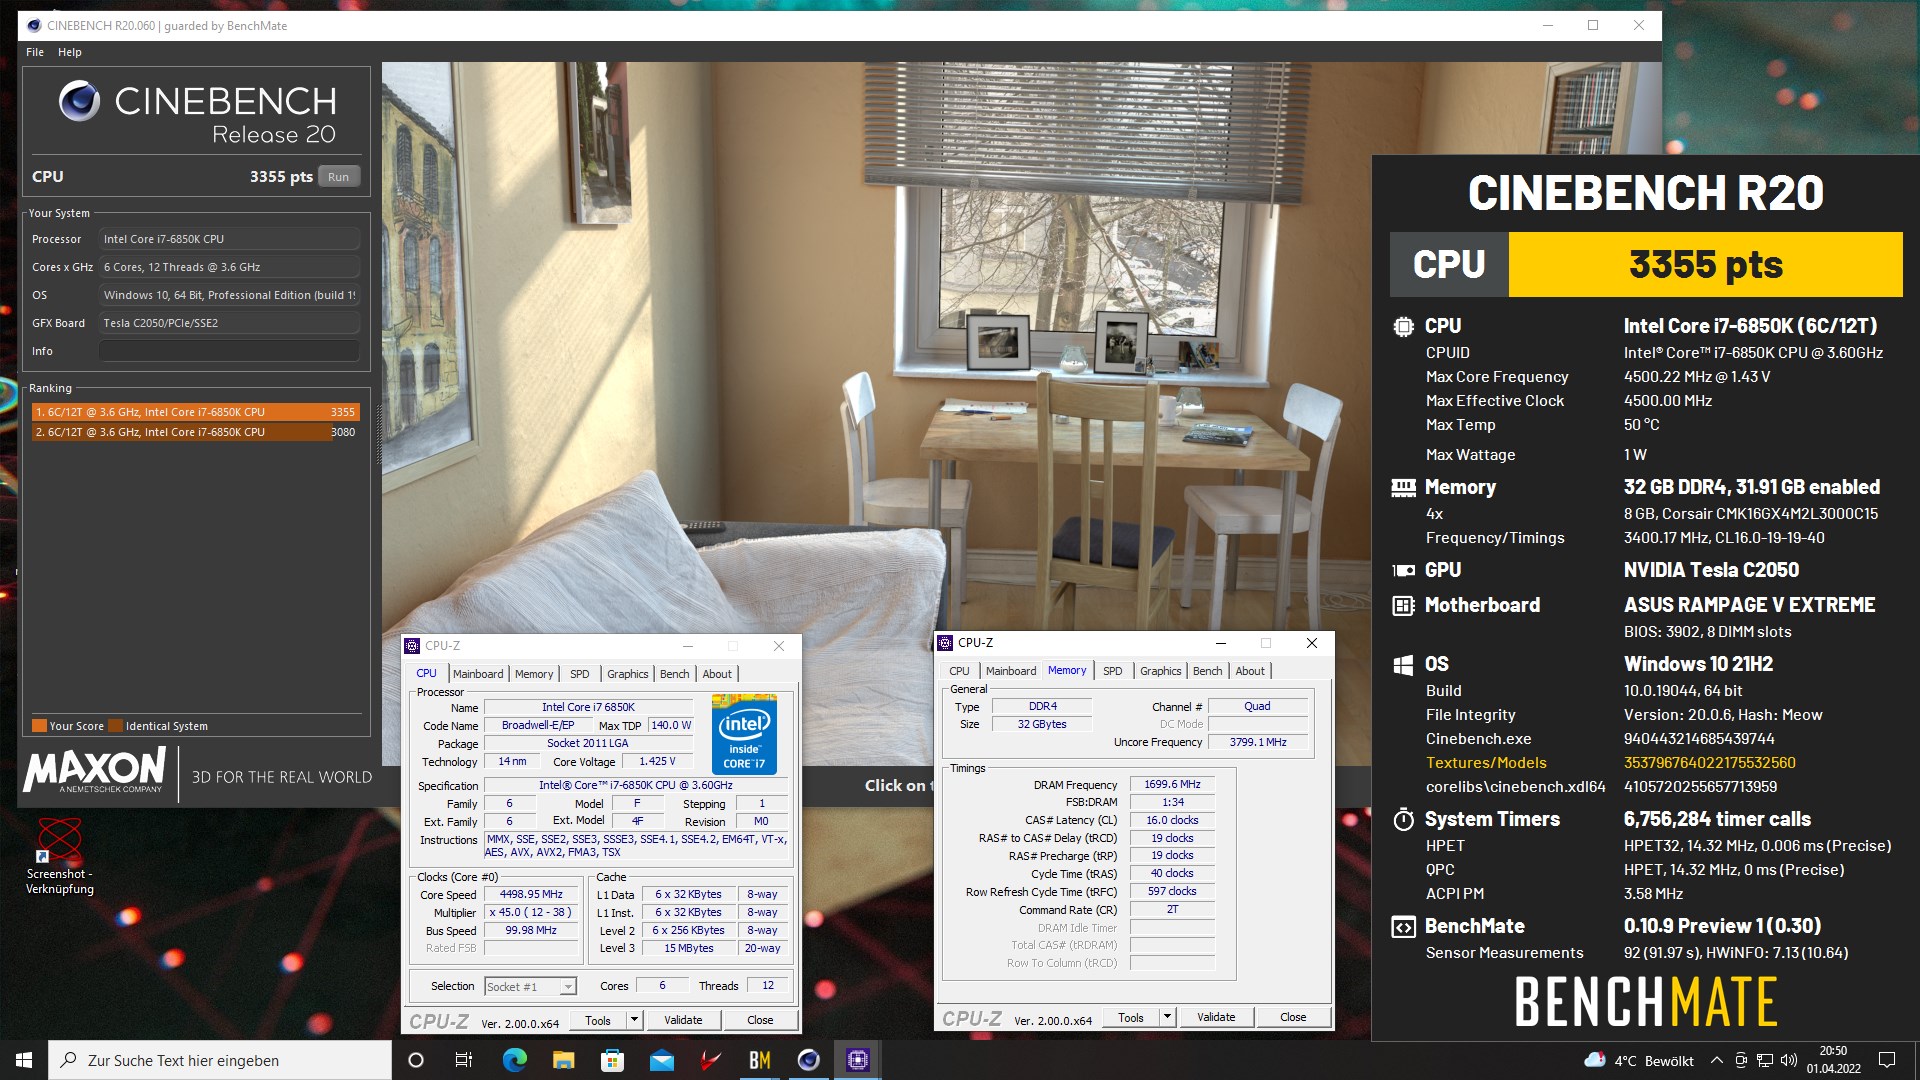Click the yellow 3355 pts score banner
Image resolution: width=1920 pixels, height=1080 pixels.
pos(1705,264)
